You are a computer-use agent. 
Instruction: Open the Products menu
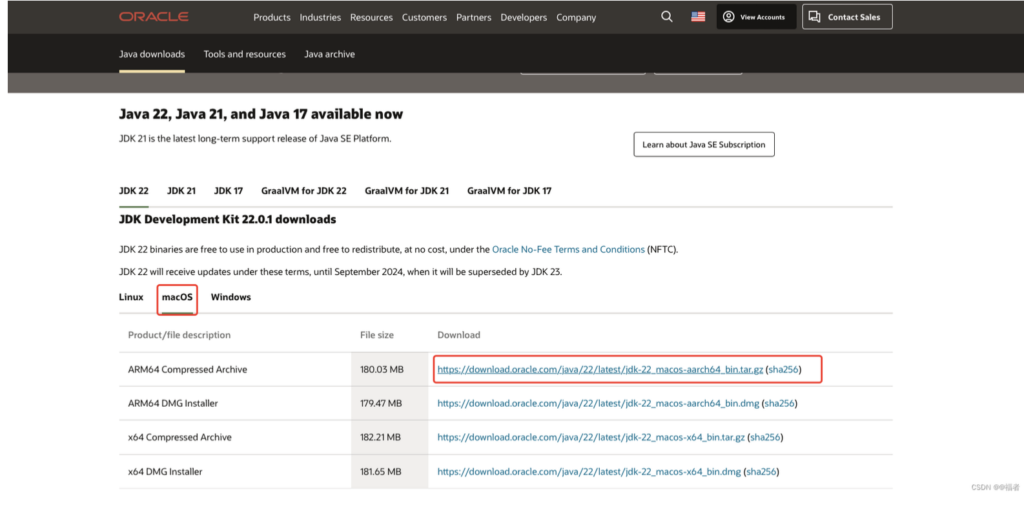pyautogui.click(x=272, y=18)
